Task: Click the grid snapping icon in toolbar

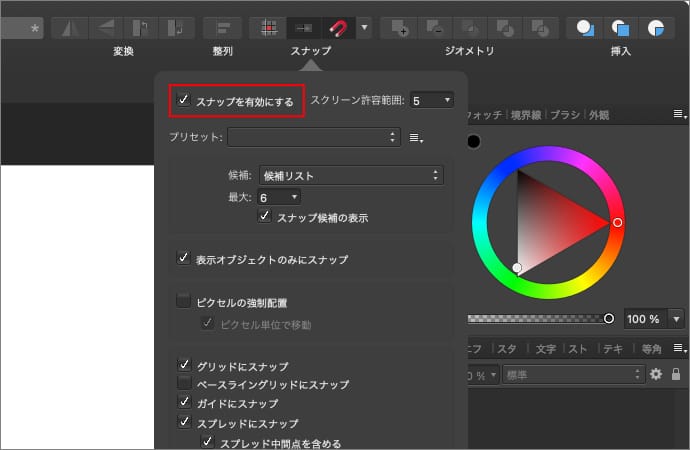Action: coord(267,27)
